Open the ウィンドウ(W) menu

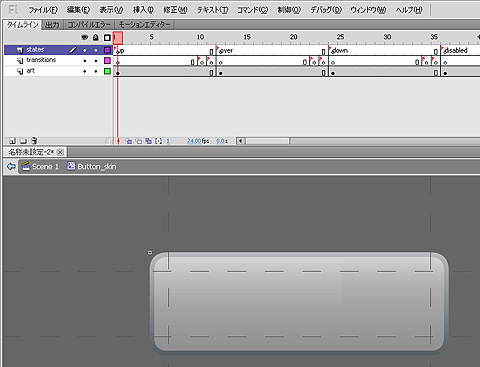click(x=368, y=10)
